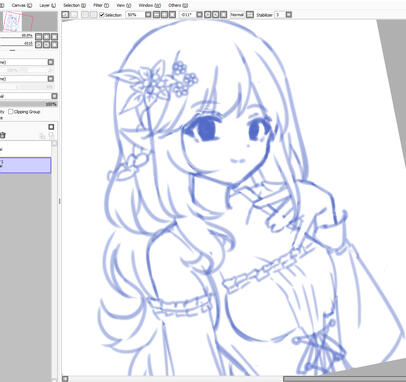406x382 pixels.
Task: Open the Canvas menu
Action: (x=22, y=5)
